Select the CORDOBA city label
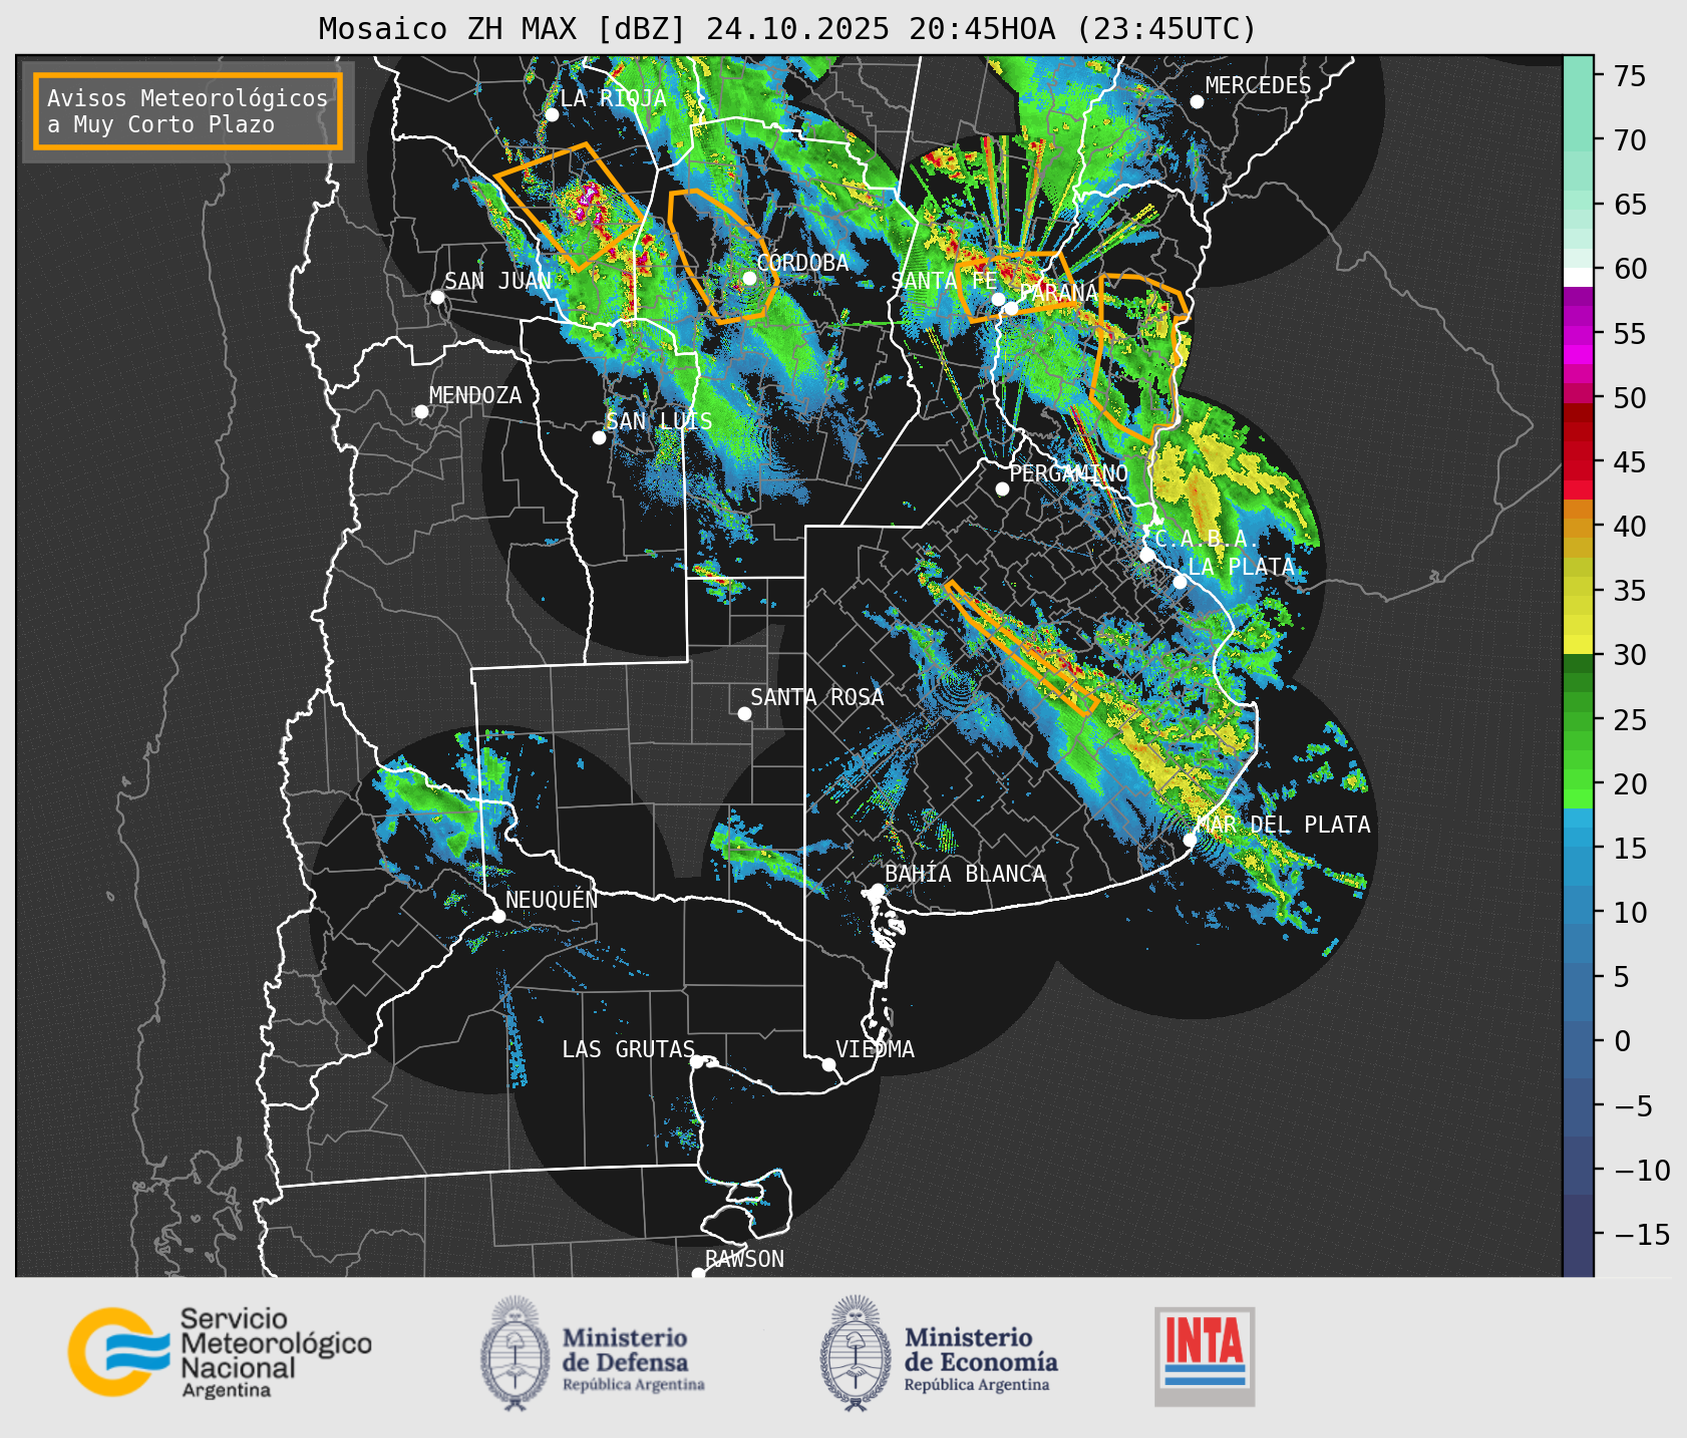1687x1438 pixels. (802, 263)
